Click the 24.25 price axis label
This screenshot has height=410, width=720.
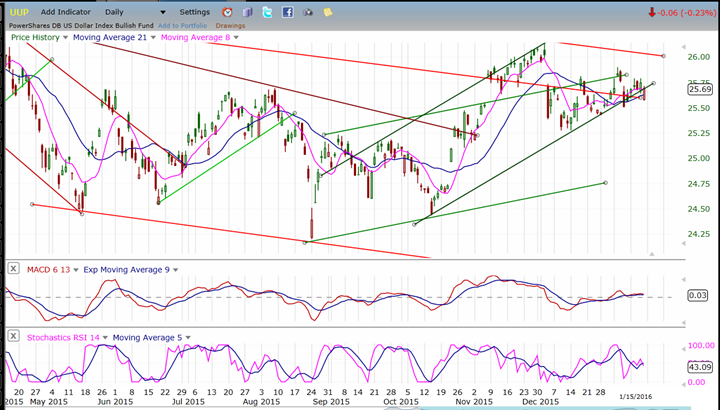coord(698,234)
